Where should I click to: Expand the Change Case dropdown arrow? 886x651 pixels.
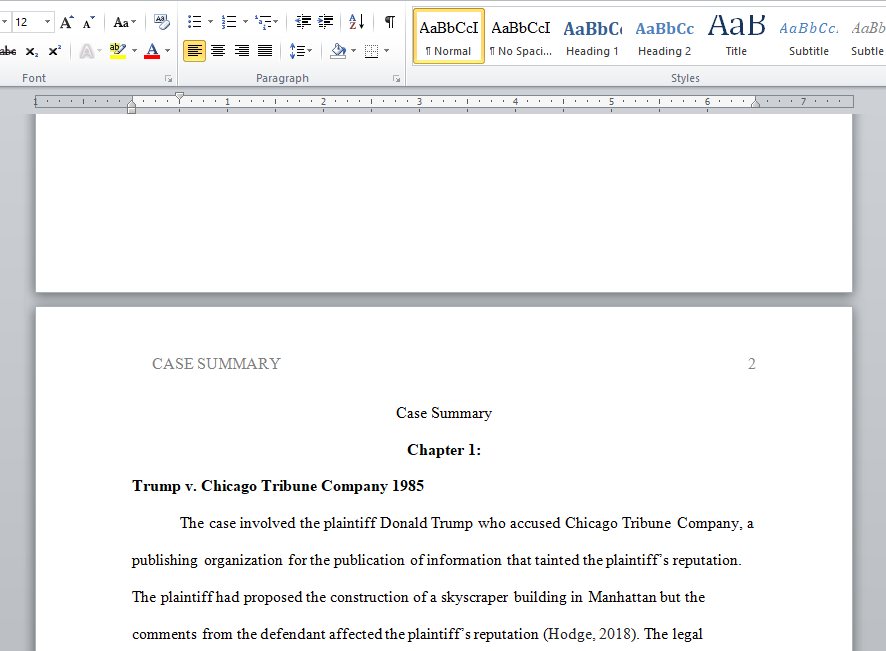[x=134, y=22]
